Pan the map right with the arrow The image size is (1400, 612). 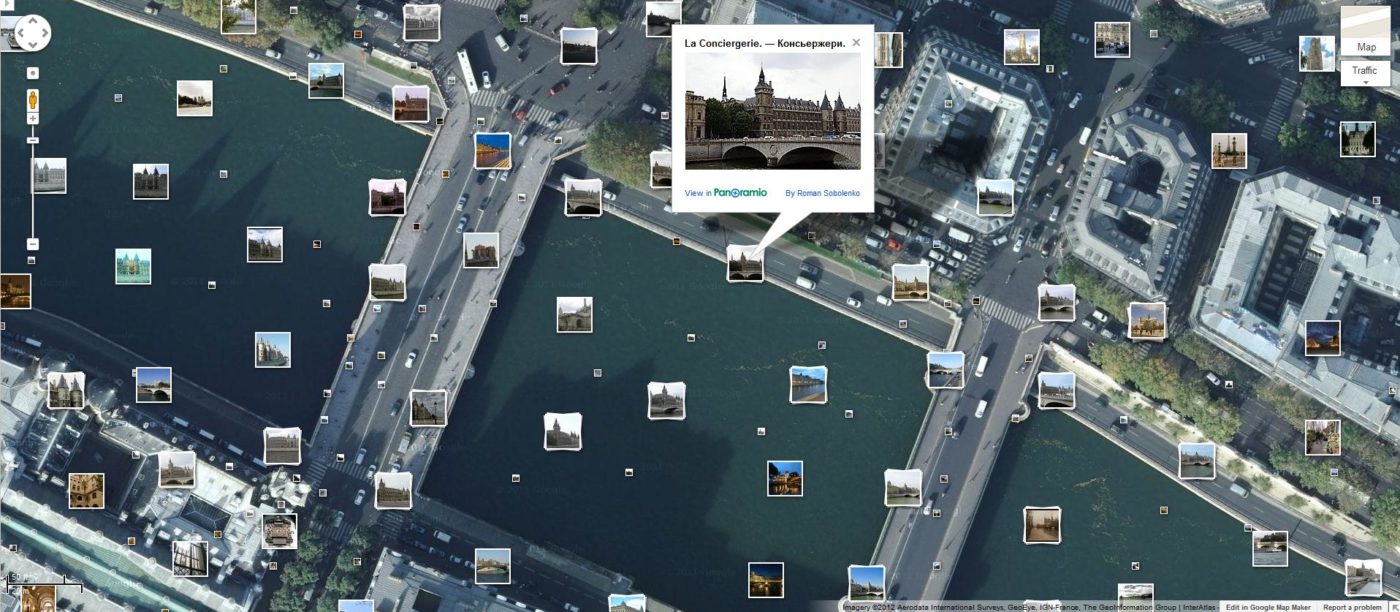coord(44,33)
